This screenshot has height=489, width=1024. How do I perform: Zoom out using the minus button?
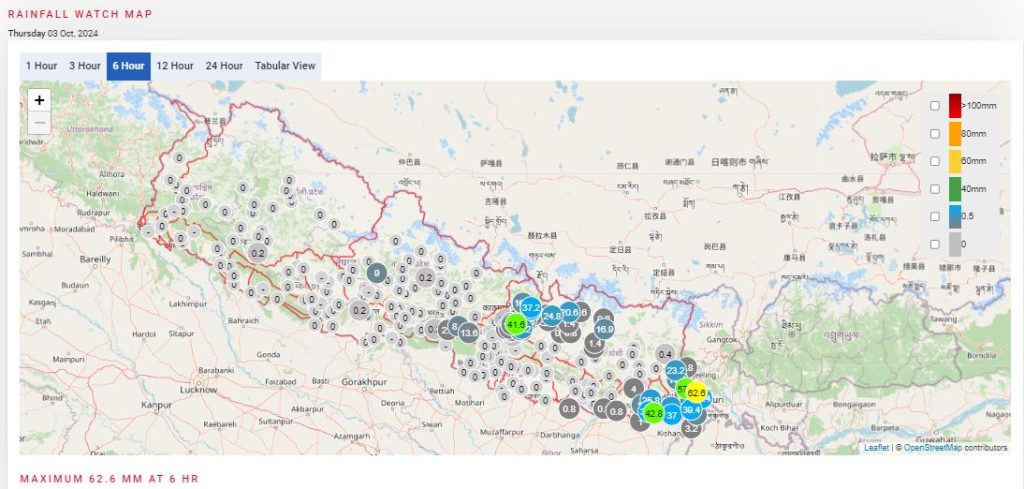(x=39, y=123)
